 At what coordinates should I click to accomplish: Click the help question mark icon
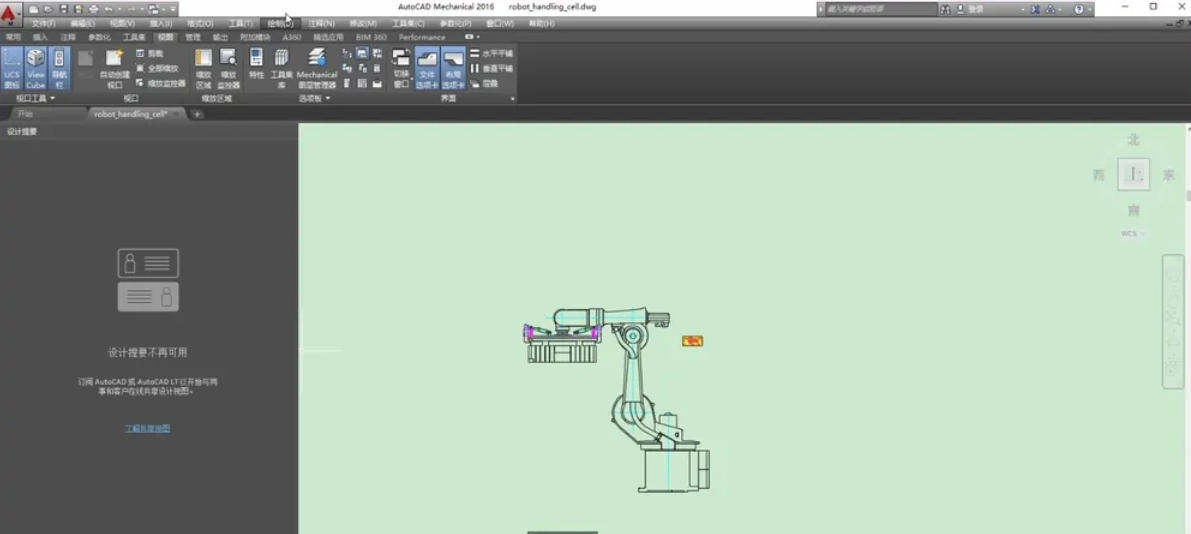tap(1078, 9)
